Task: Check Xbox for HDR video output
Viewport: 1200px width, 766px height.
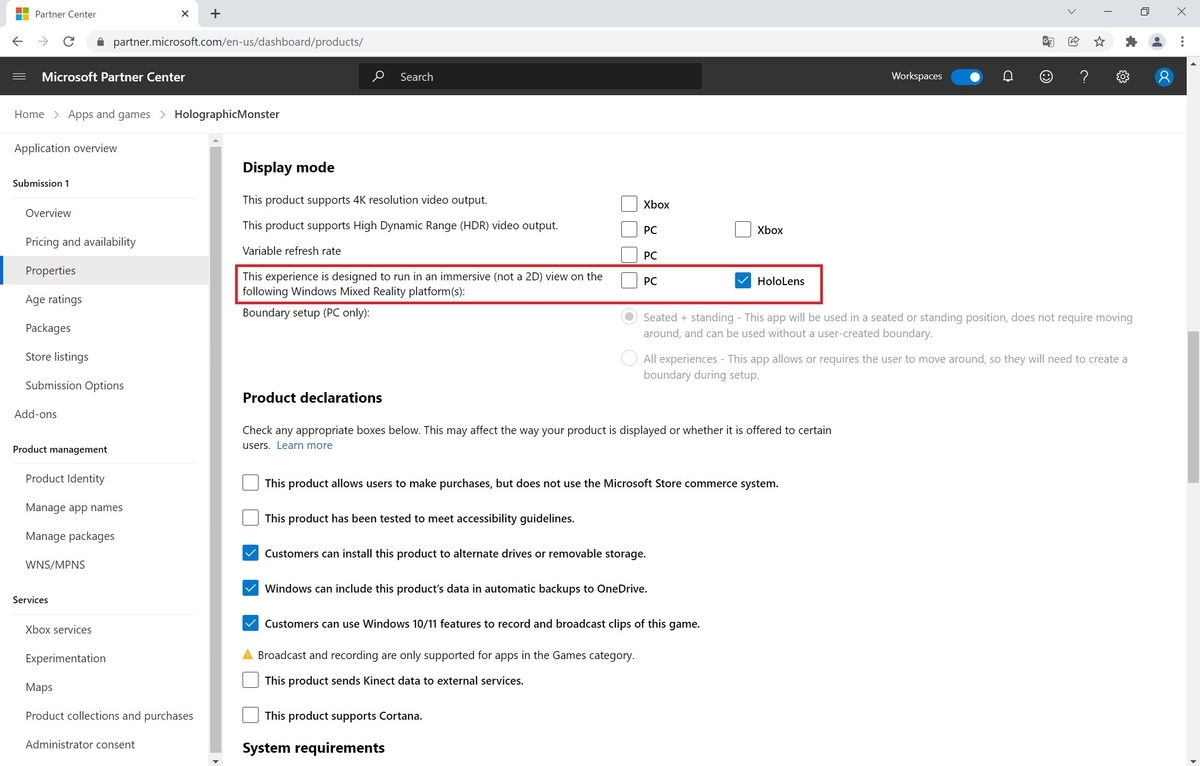Action: [x=743, y=230]
